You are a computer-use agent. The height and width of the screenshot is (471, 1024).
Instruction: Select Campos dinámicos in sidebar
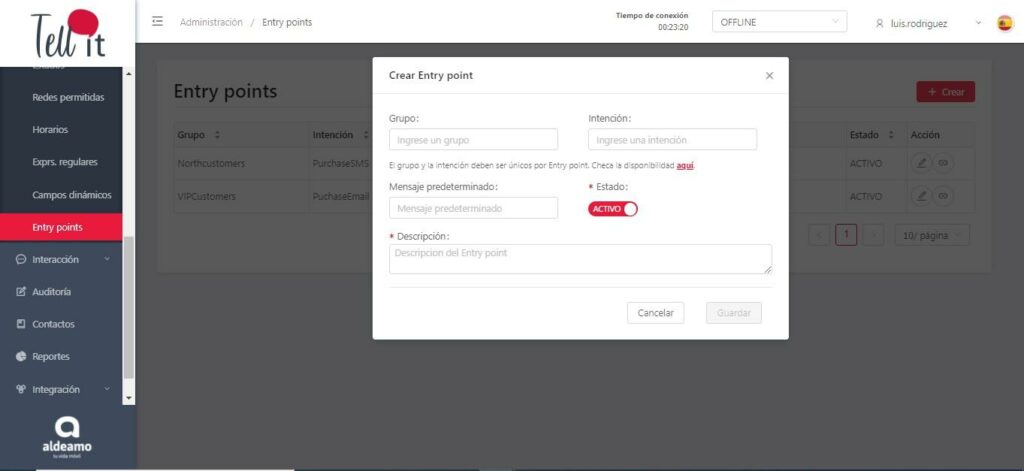click(x=71, y=195)
